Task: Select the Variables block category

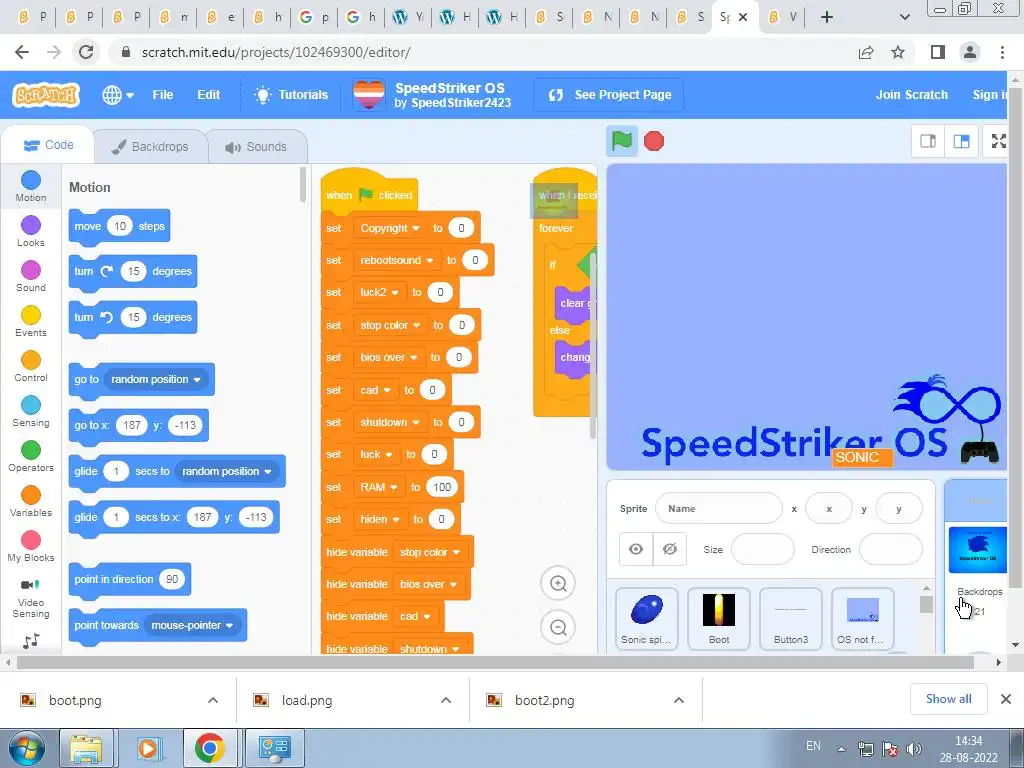Action: [x=31, y=502]
